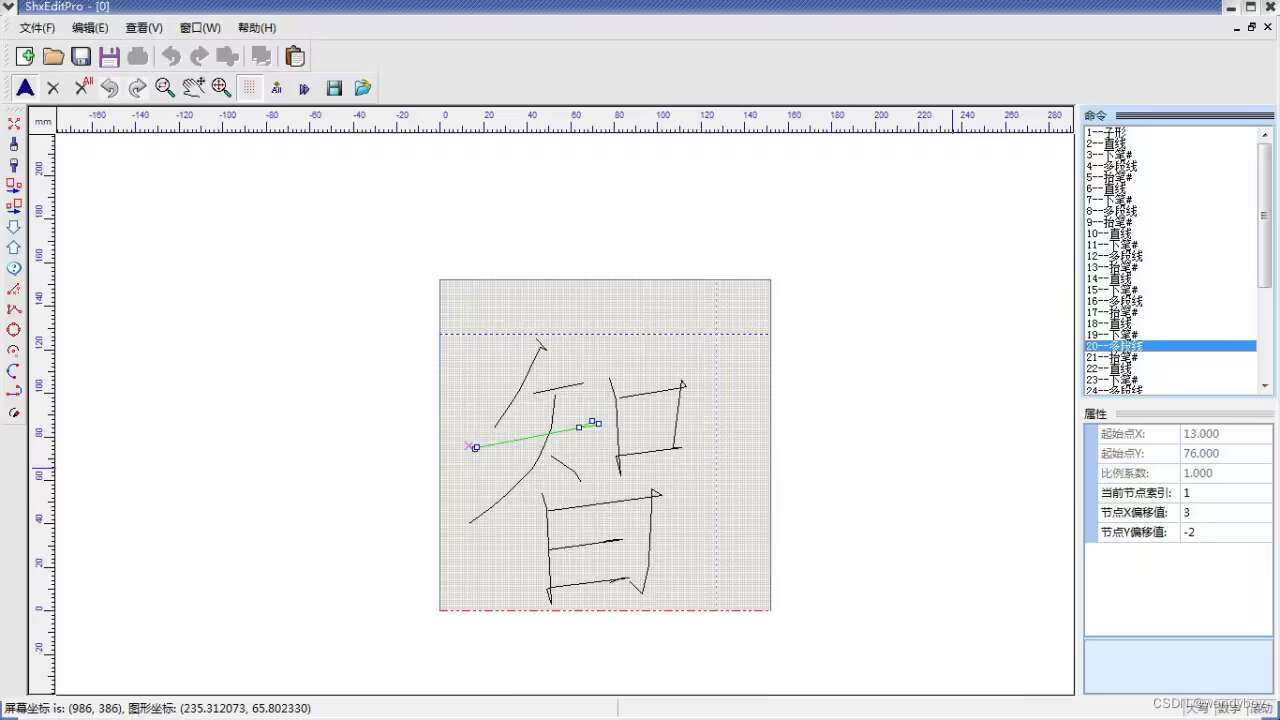Click the Delete All (X All) tool
1280x720 pixels.
(81, 88)
